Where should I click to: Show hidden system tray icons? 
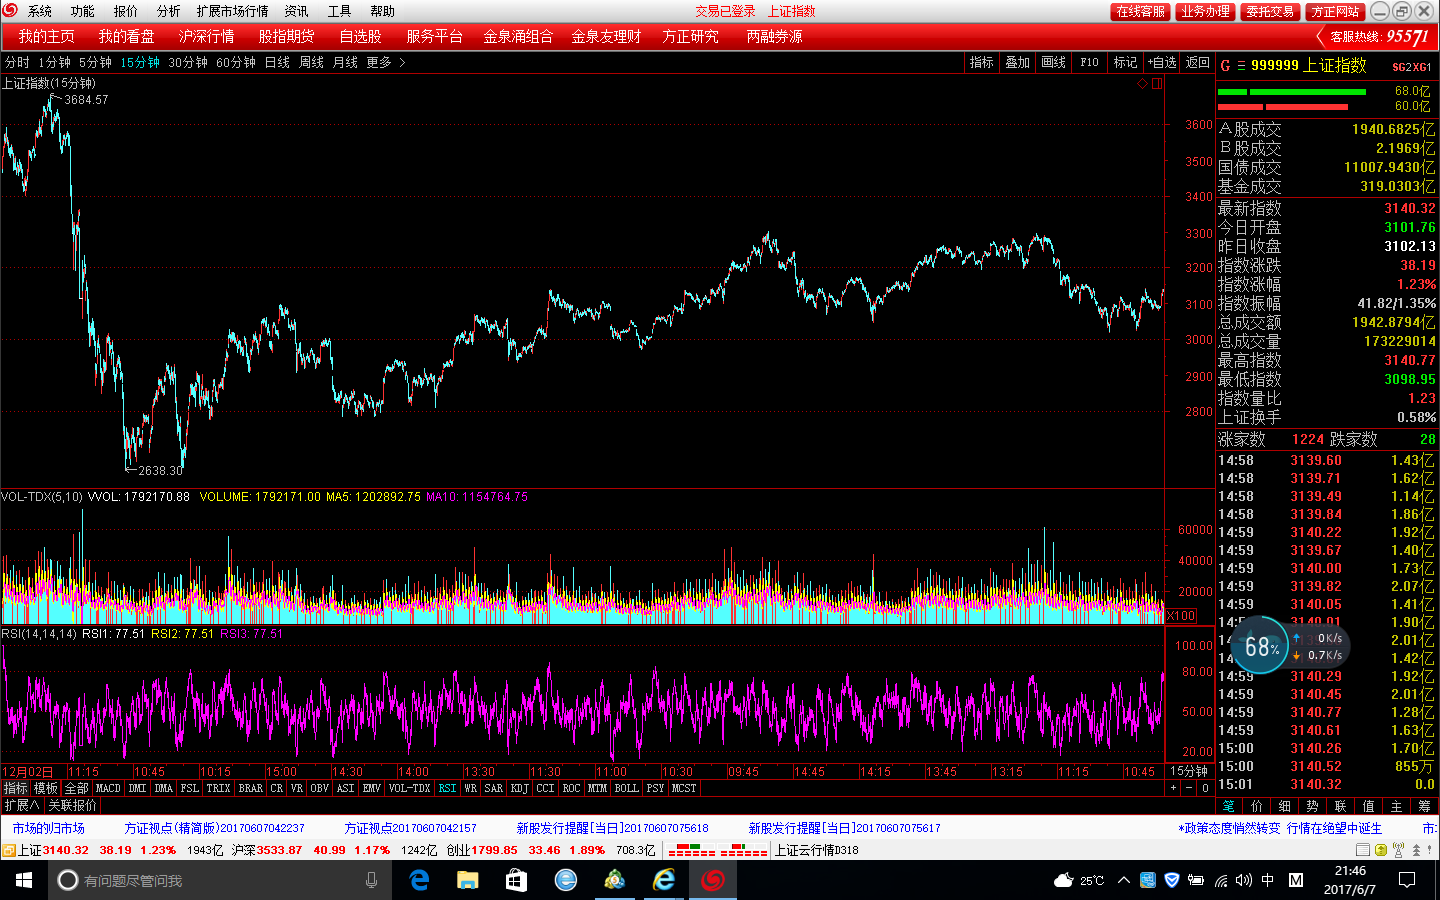tap(1124, 880)
